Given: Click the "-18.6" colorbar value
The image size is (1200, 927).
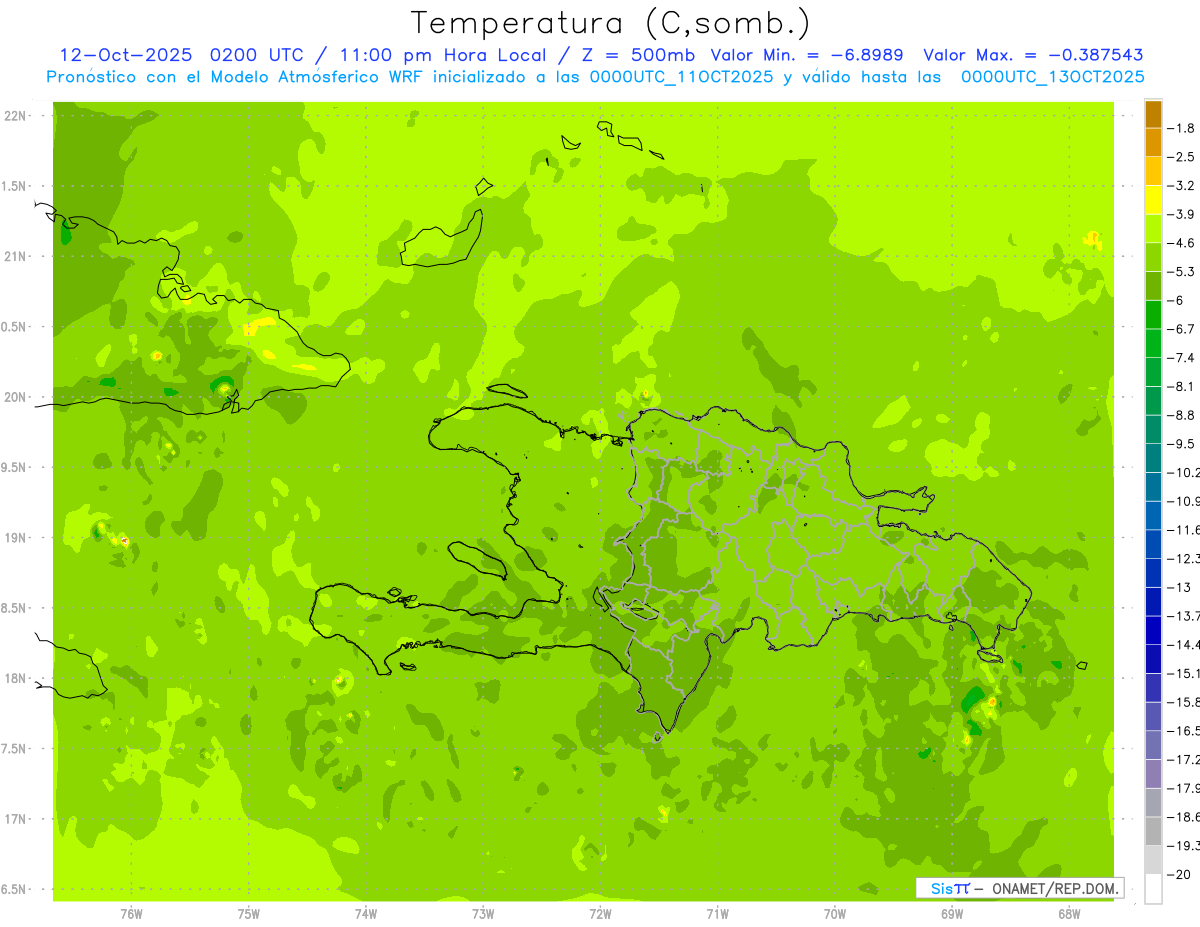Looking at the screenshot, I should tap(1183, 818).
